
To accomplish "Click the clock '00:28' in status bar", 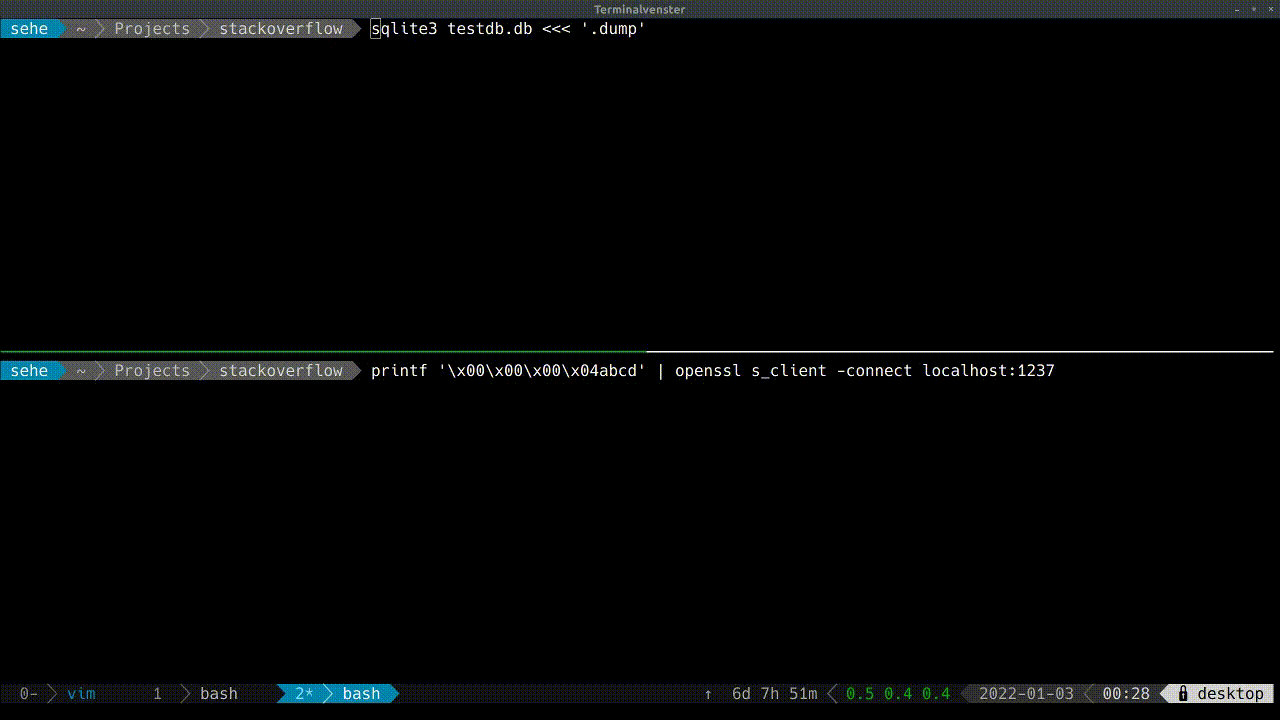I will tap(1126, 693).
